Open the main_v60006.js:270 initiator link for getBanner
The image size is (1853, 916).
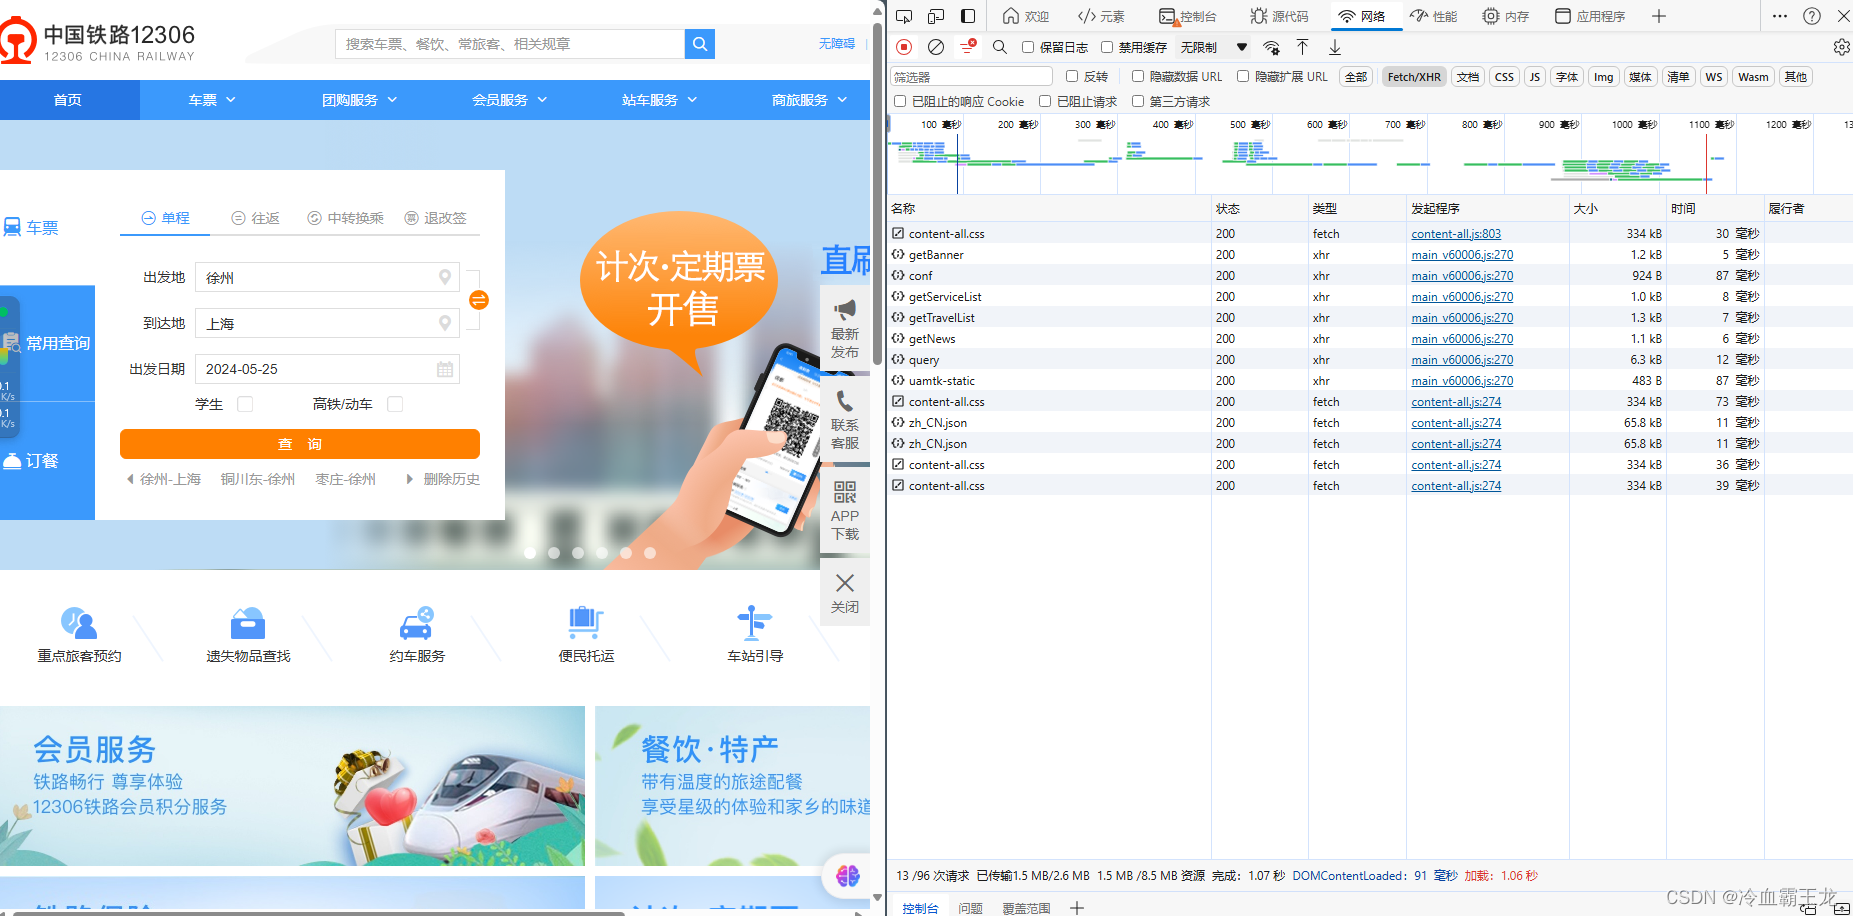click(x=1462, y=255)
